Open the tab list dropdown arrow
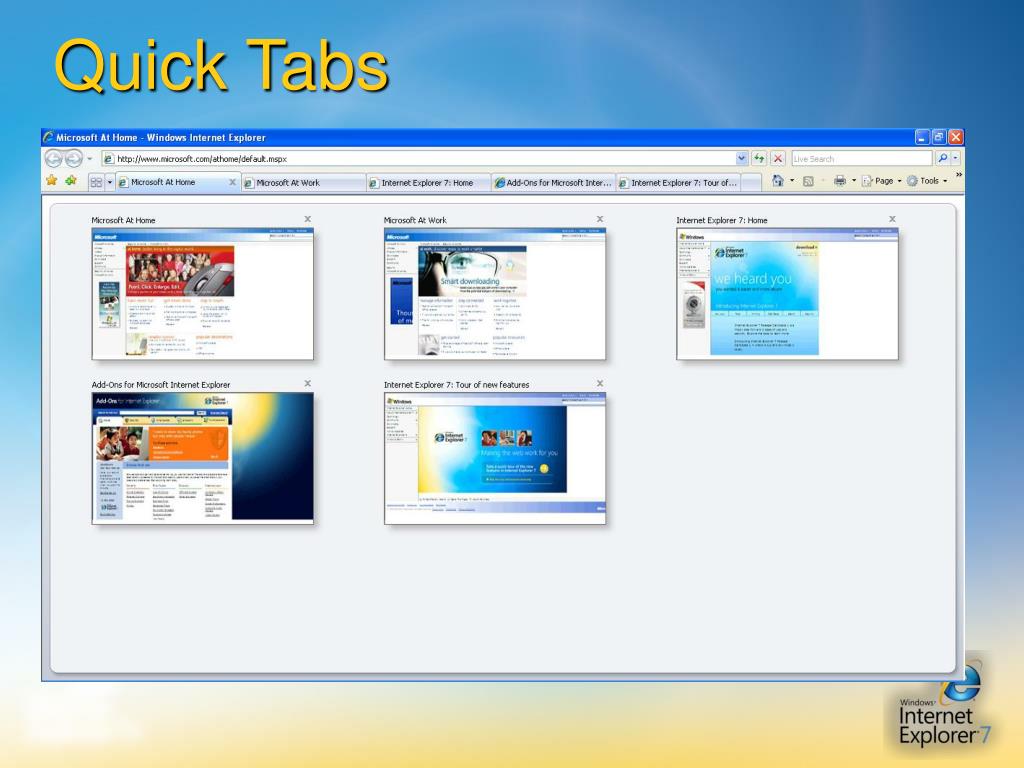This screenshot has width=1024, height=768. pyautogui.click(x=110, y=182)
